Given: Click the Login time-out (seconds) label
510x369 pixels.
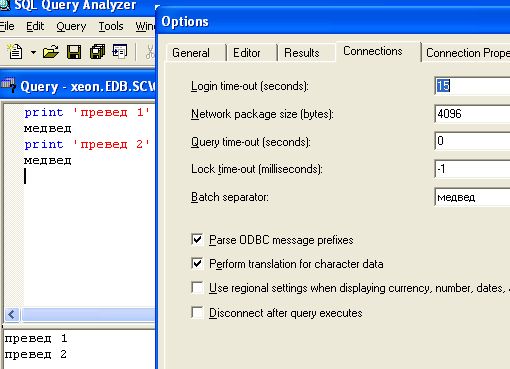Looking at the screenshot, I should pyautogui.click(x=250, y=86).
